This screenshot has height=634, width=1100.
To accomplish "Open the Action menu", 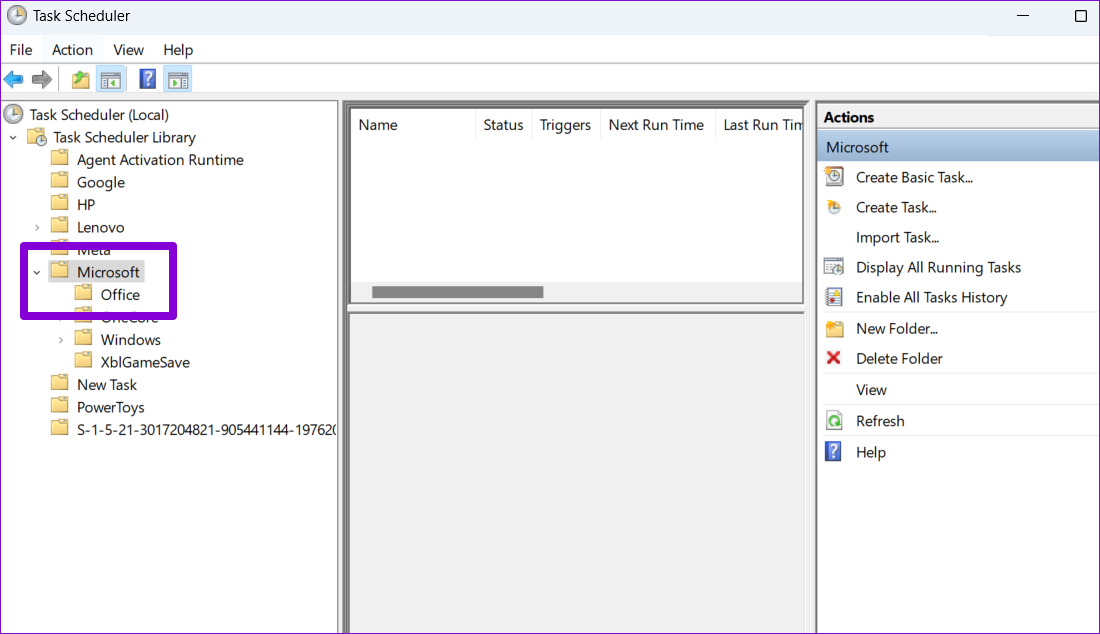I will (72, 50).
